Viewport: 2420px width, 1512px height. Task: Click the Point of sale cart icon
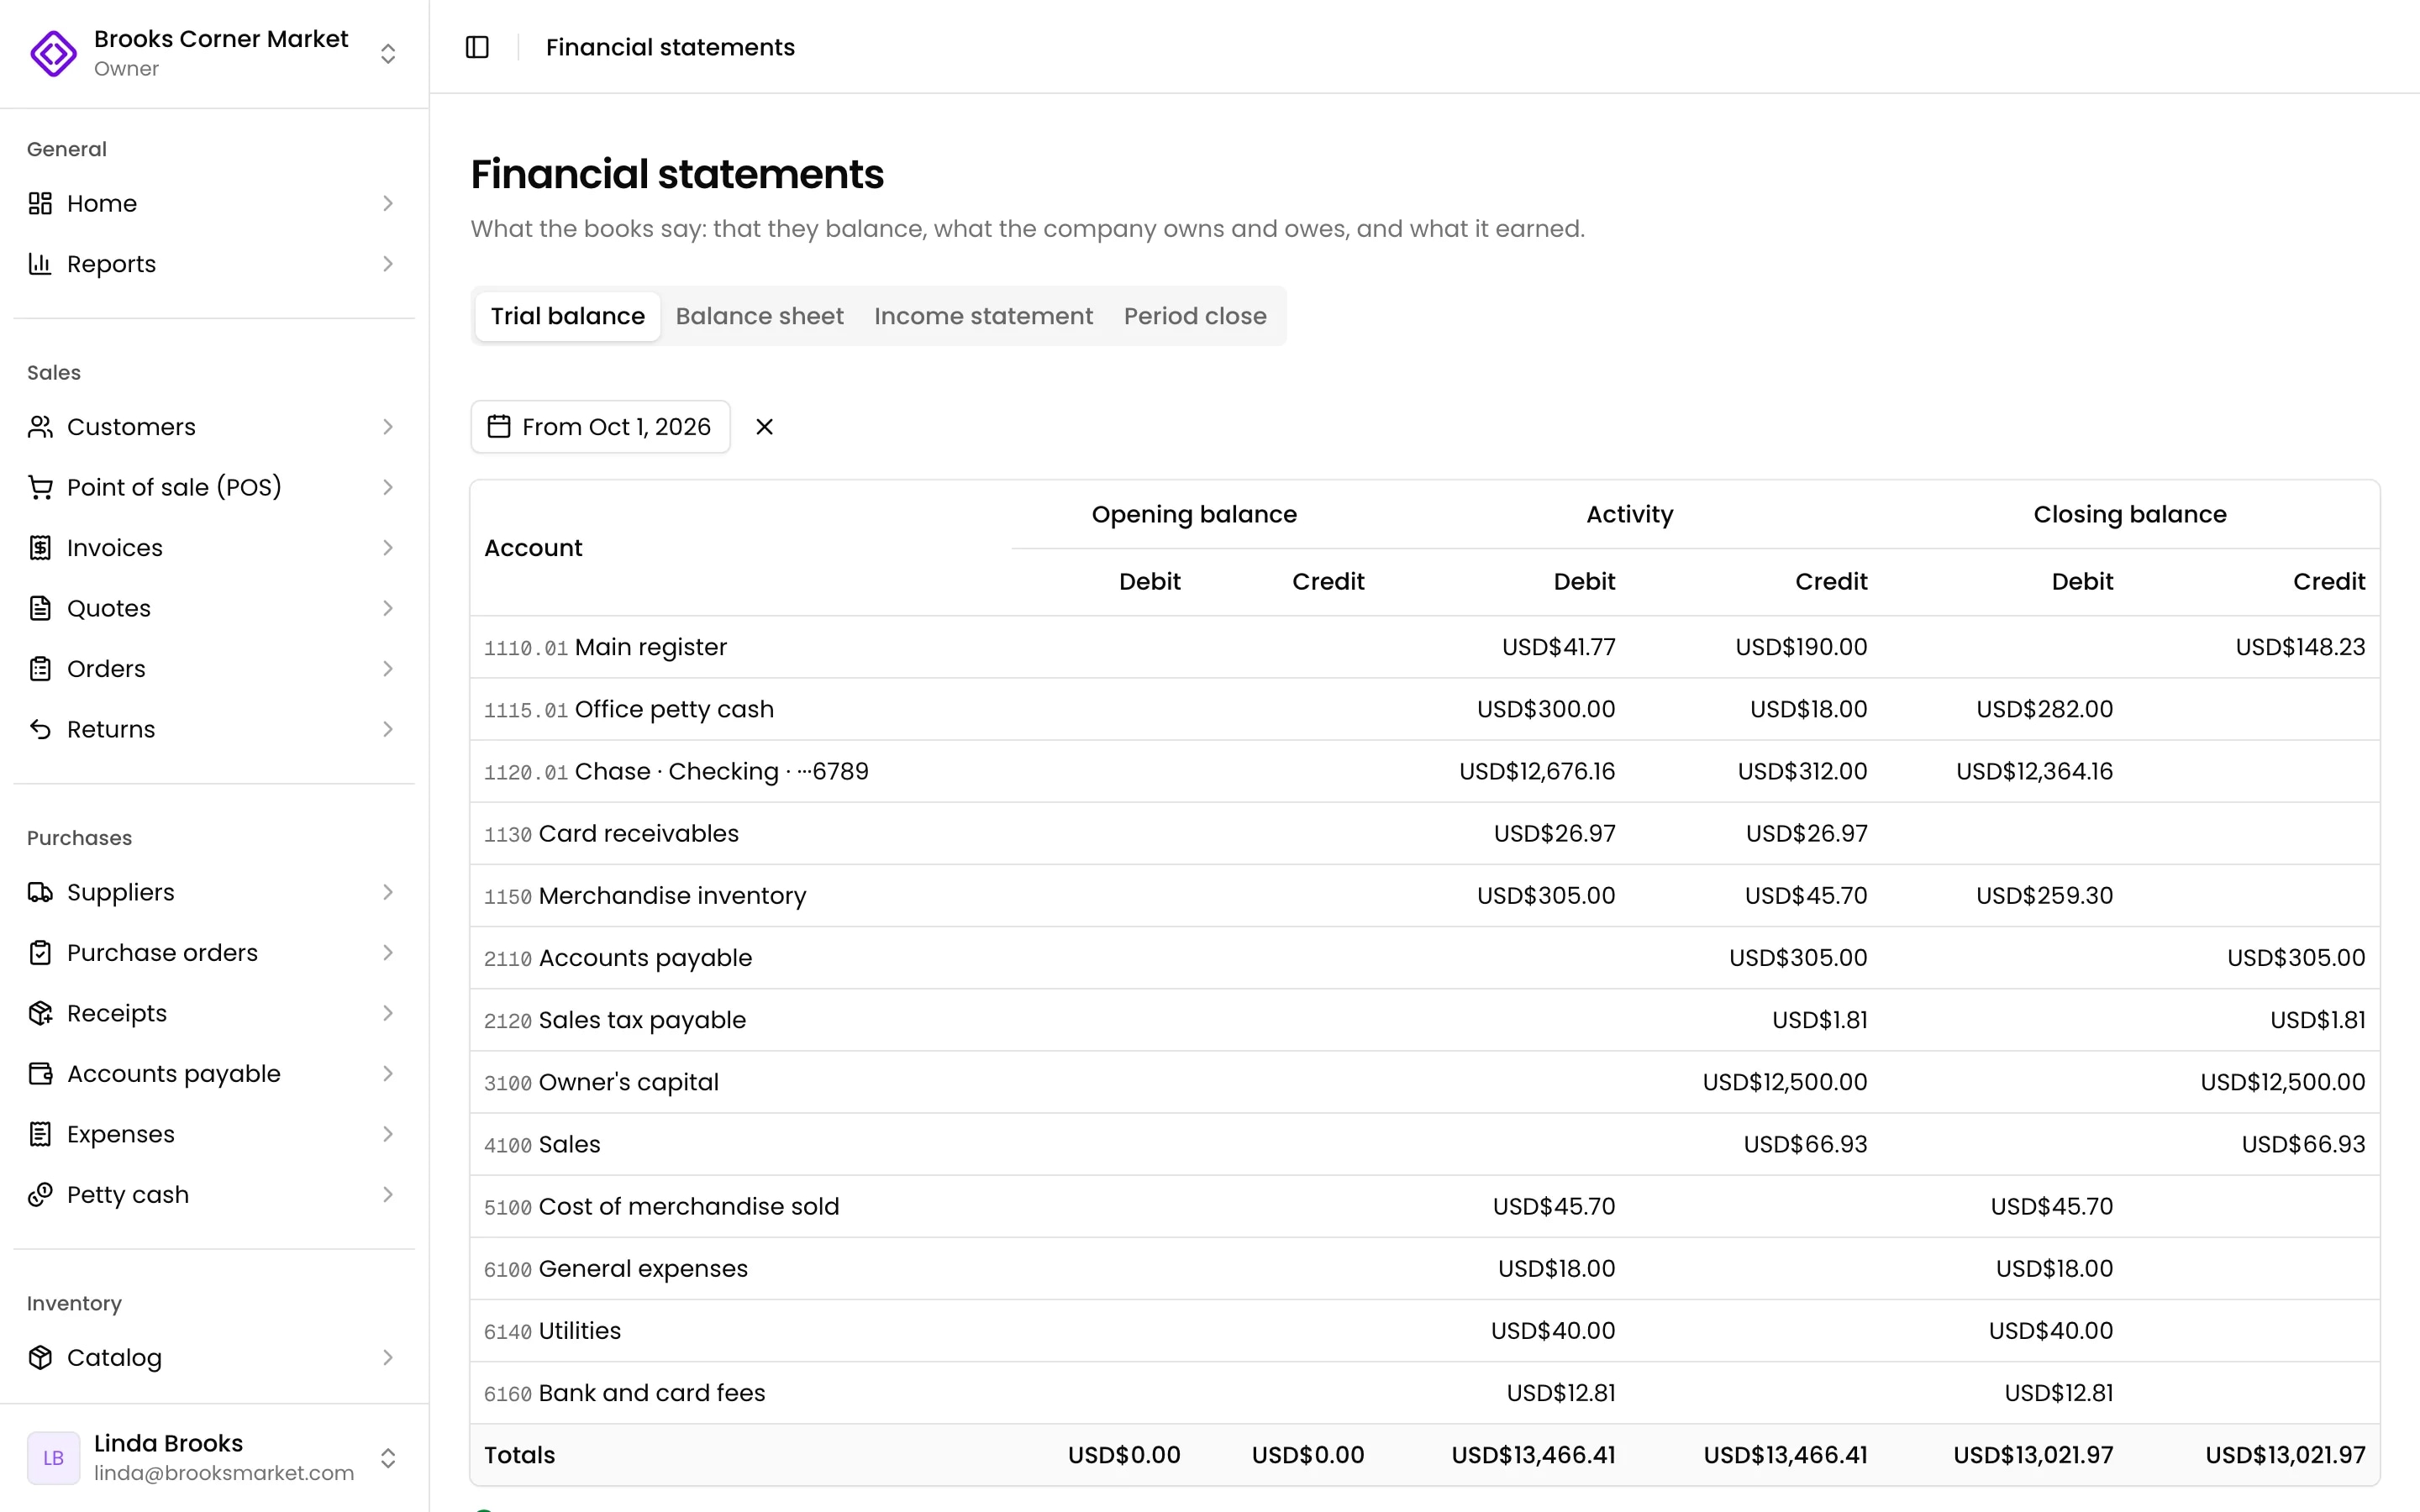pyautogui.click(x=40, y=487)
